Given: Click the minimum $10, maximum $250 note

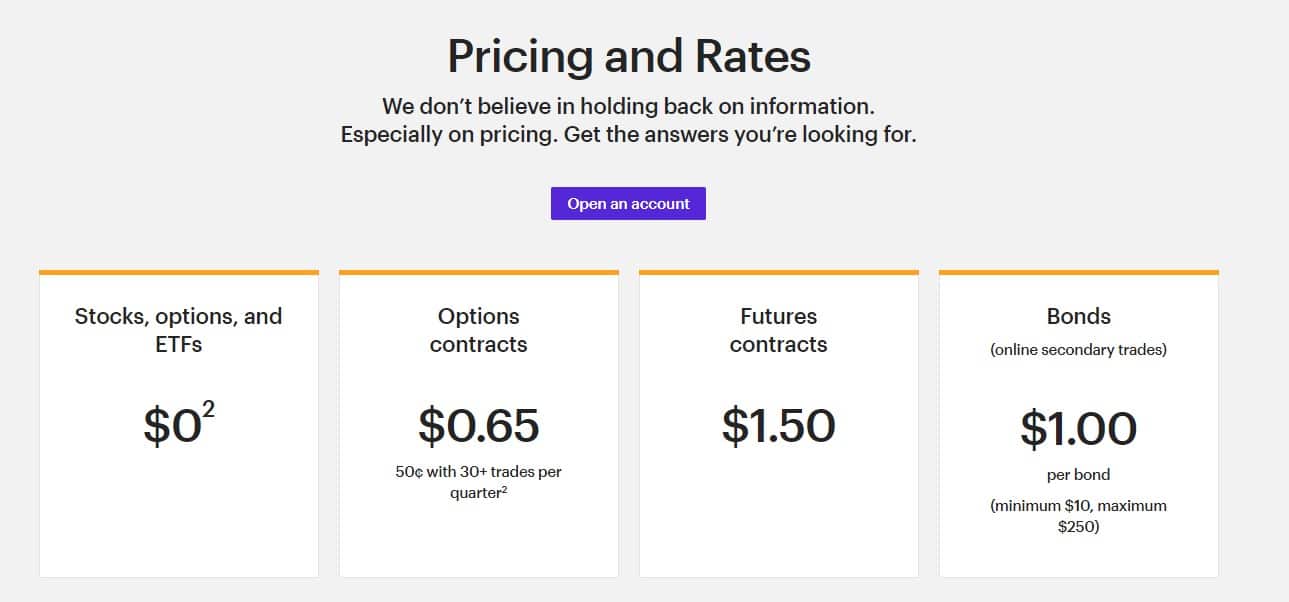Looking at the screenshot, I should pyautogui.click(x=1079, y=516).
